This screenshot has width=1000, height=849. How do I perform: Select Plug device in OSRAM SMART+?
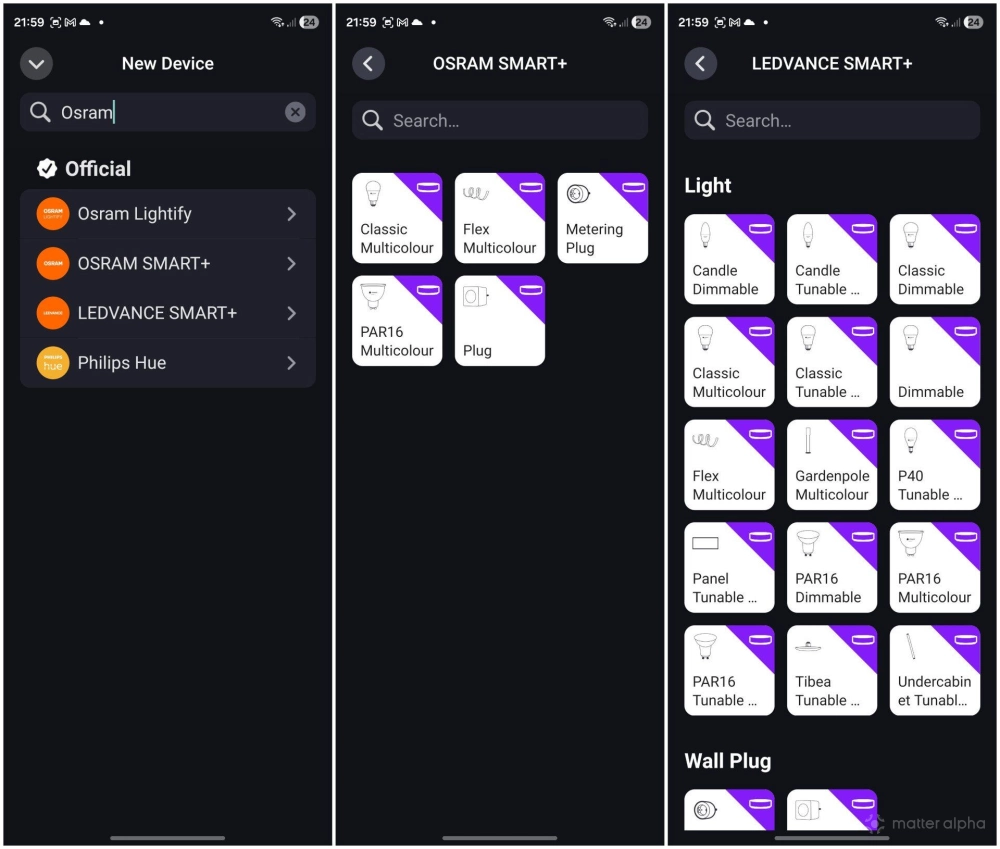point(500,321)
